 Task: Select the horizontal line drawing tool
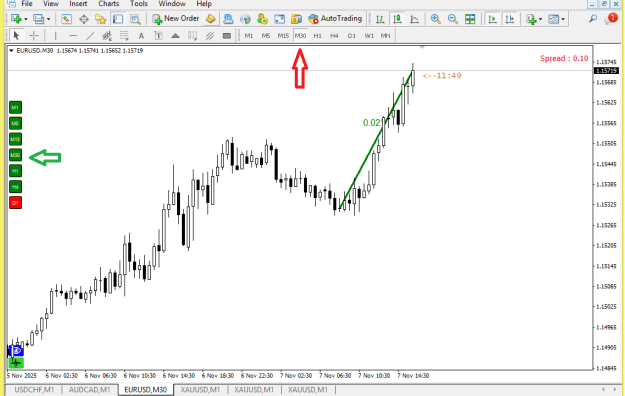(x=73, y=36)
